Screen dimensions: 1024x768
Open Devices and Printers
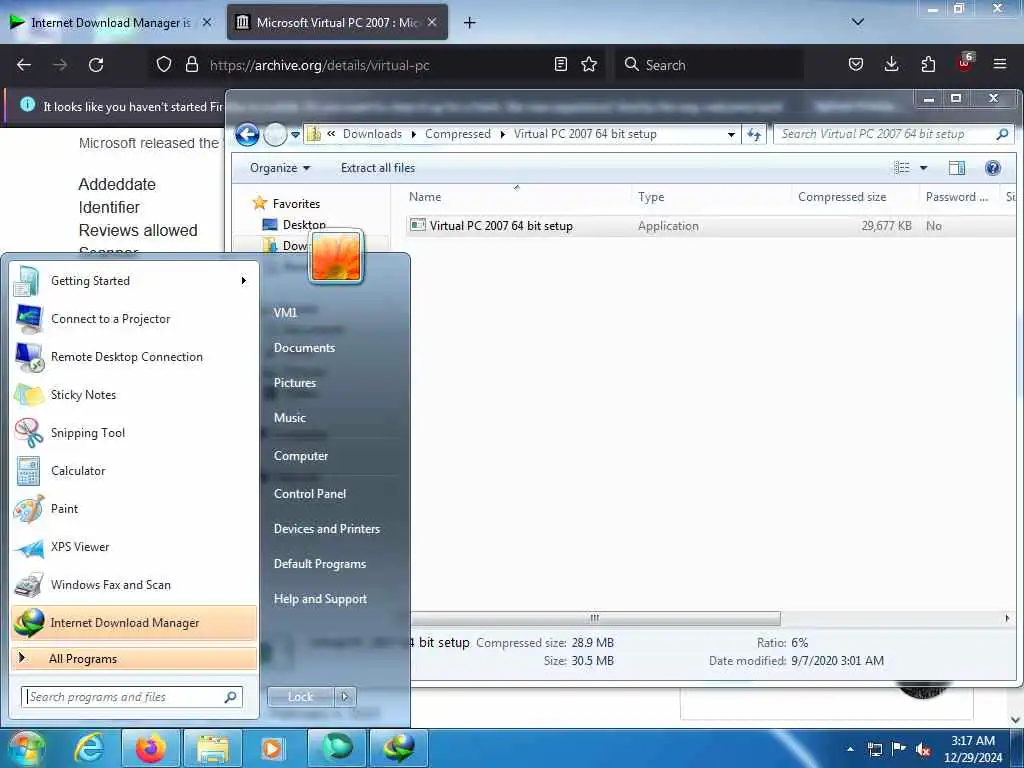tap(327, 529)
